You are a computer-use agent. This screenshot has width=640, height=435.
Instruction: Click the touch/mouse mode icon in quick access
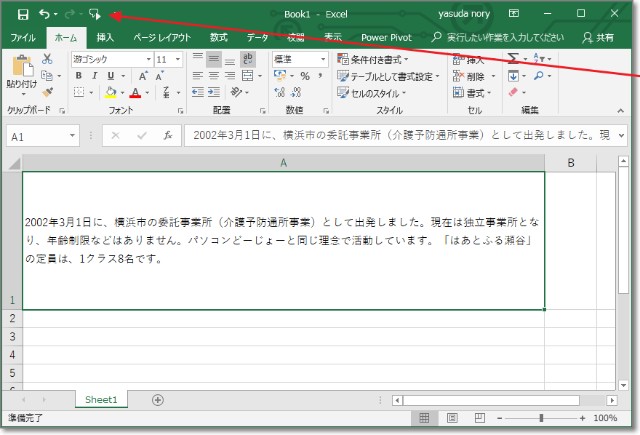click(x=95, y=14)
